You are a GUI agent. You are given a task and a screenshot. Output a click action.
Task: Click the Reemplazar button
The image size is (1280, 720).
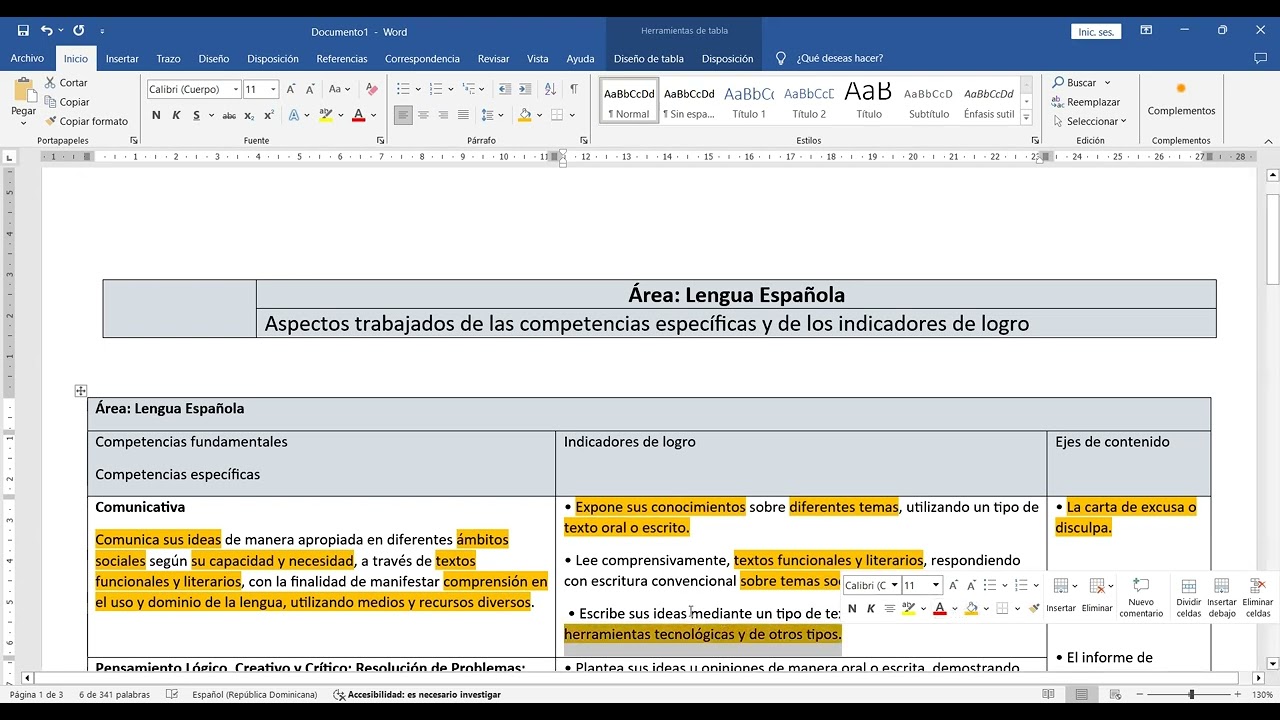[x=1086, y=102]
